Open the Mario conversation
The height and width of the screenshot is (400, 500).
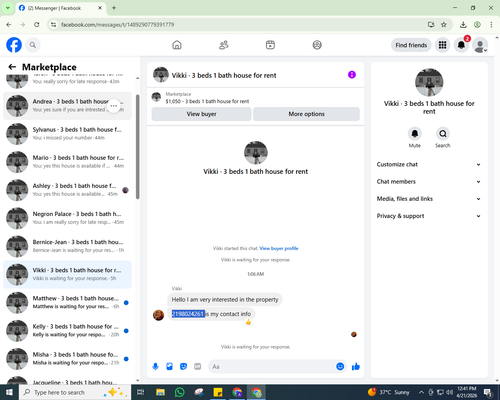pos(67,162)
